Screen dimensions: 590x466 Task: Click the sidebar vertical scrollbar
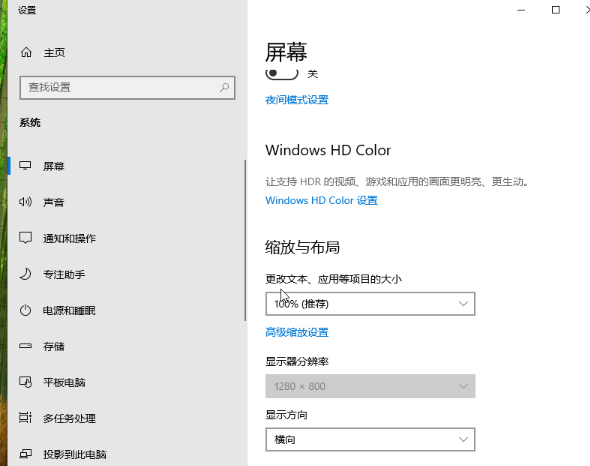coord(245,240)
